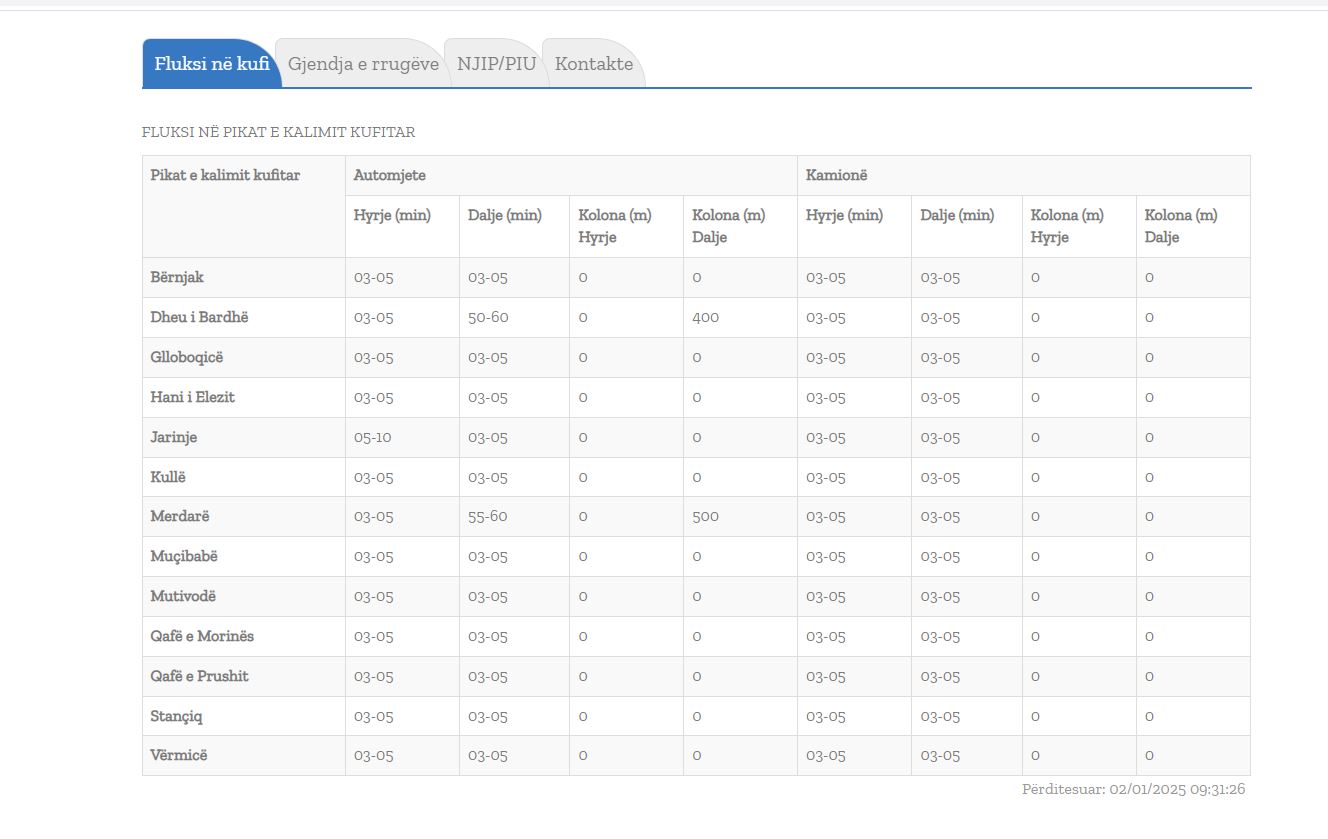Click the Bërnjak row label

pyautogui.click(x=177, y=277)
